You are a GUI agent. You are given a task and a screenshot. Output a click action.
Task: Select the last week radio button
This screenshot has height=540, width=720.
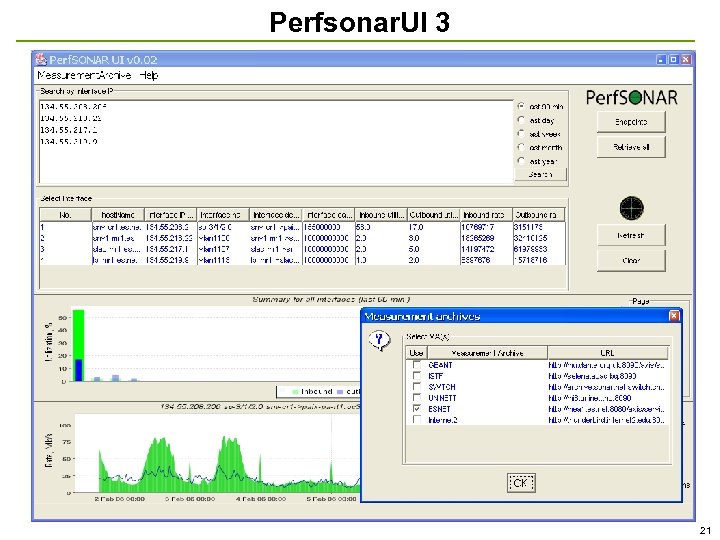coord(521,134)
